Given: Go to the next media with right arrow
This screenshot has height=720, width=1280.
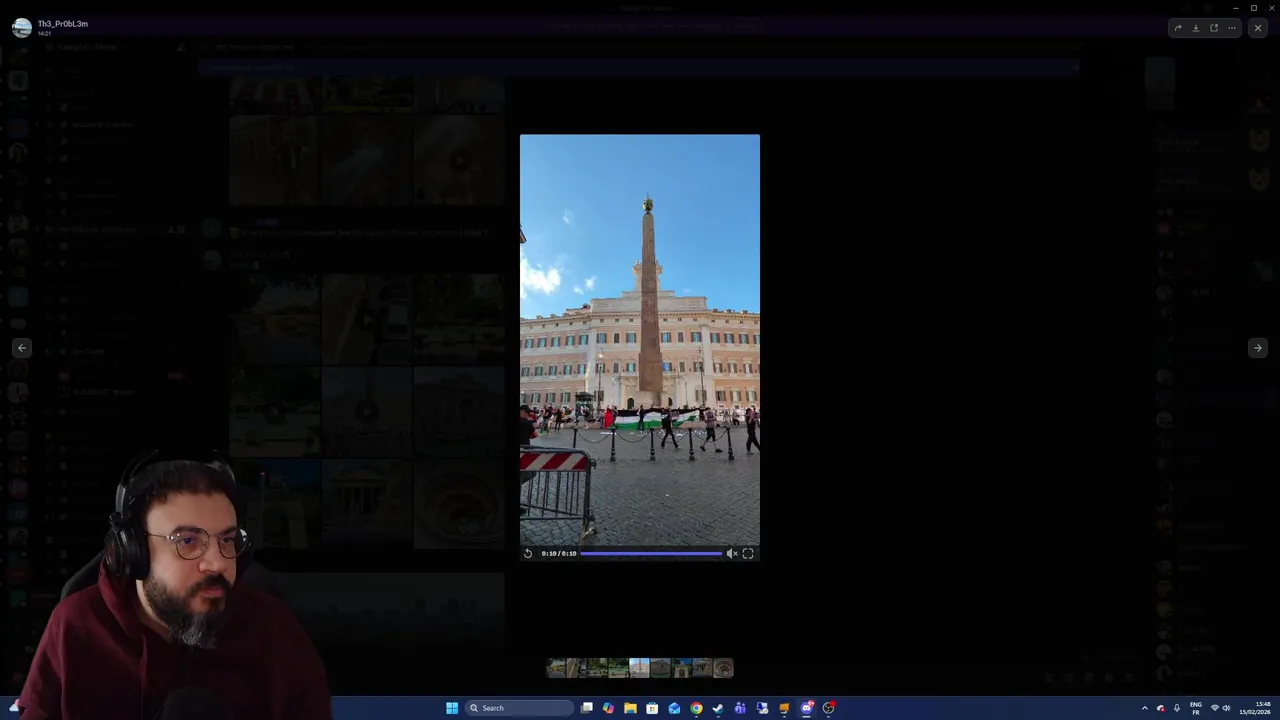Looking at the screenshot, I should (x=1258, y=348).
